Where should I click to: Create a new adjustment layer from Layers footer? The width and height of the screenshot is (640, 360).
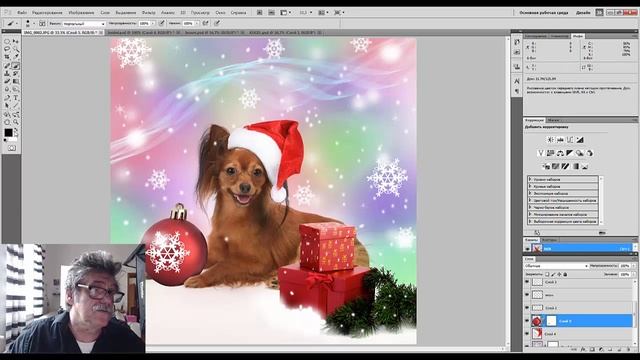click(601, 349)
